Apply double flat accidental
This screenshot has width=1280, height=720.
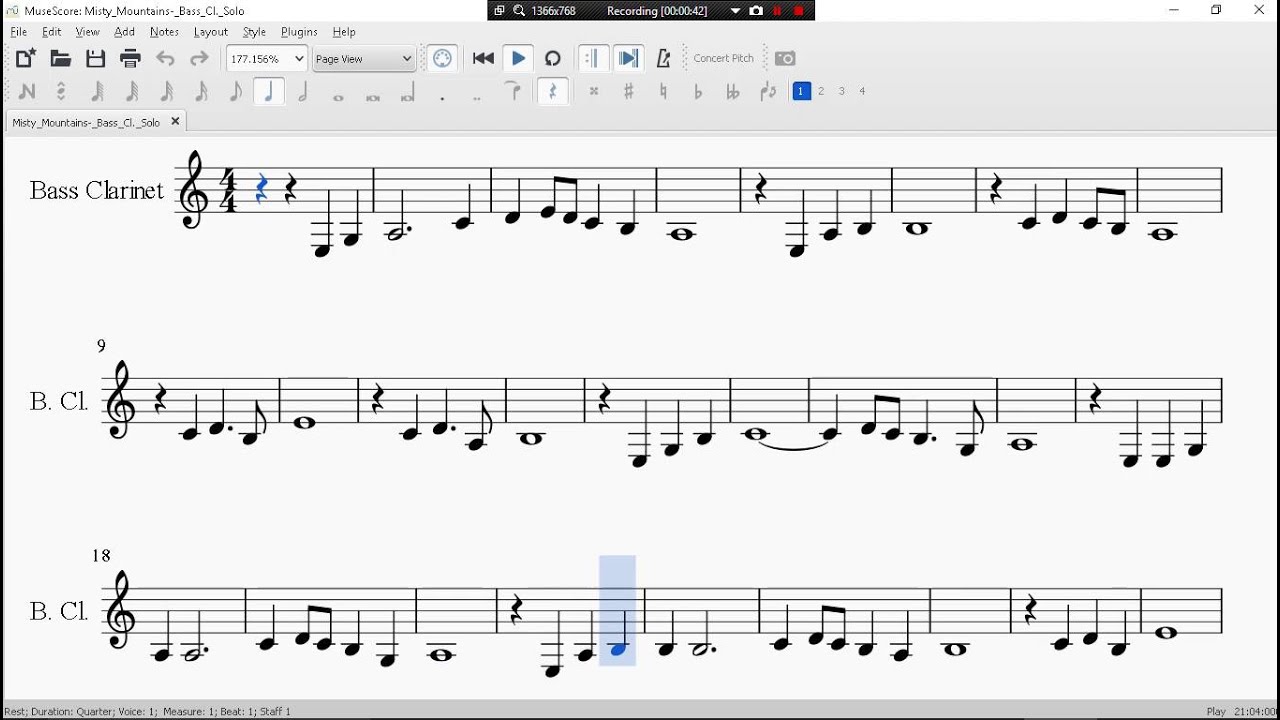click(x=733, y=91)
